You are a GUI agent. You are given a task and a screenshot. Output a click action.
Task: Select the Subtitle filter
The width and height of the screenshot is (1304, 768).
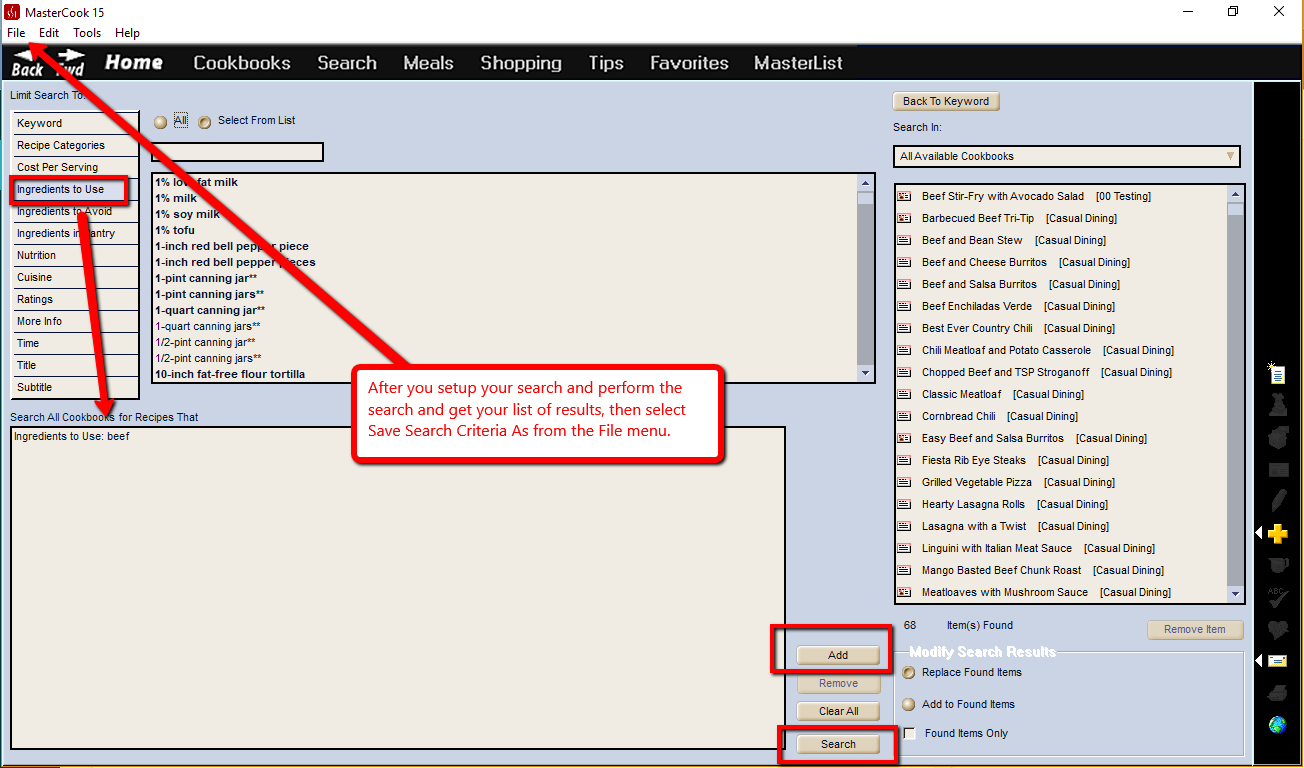tap(75, 387)
